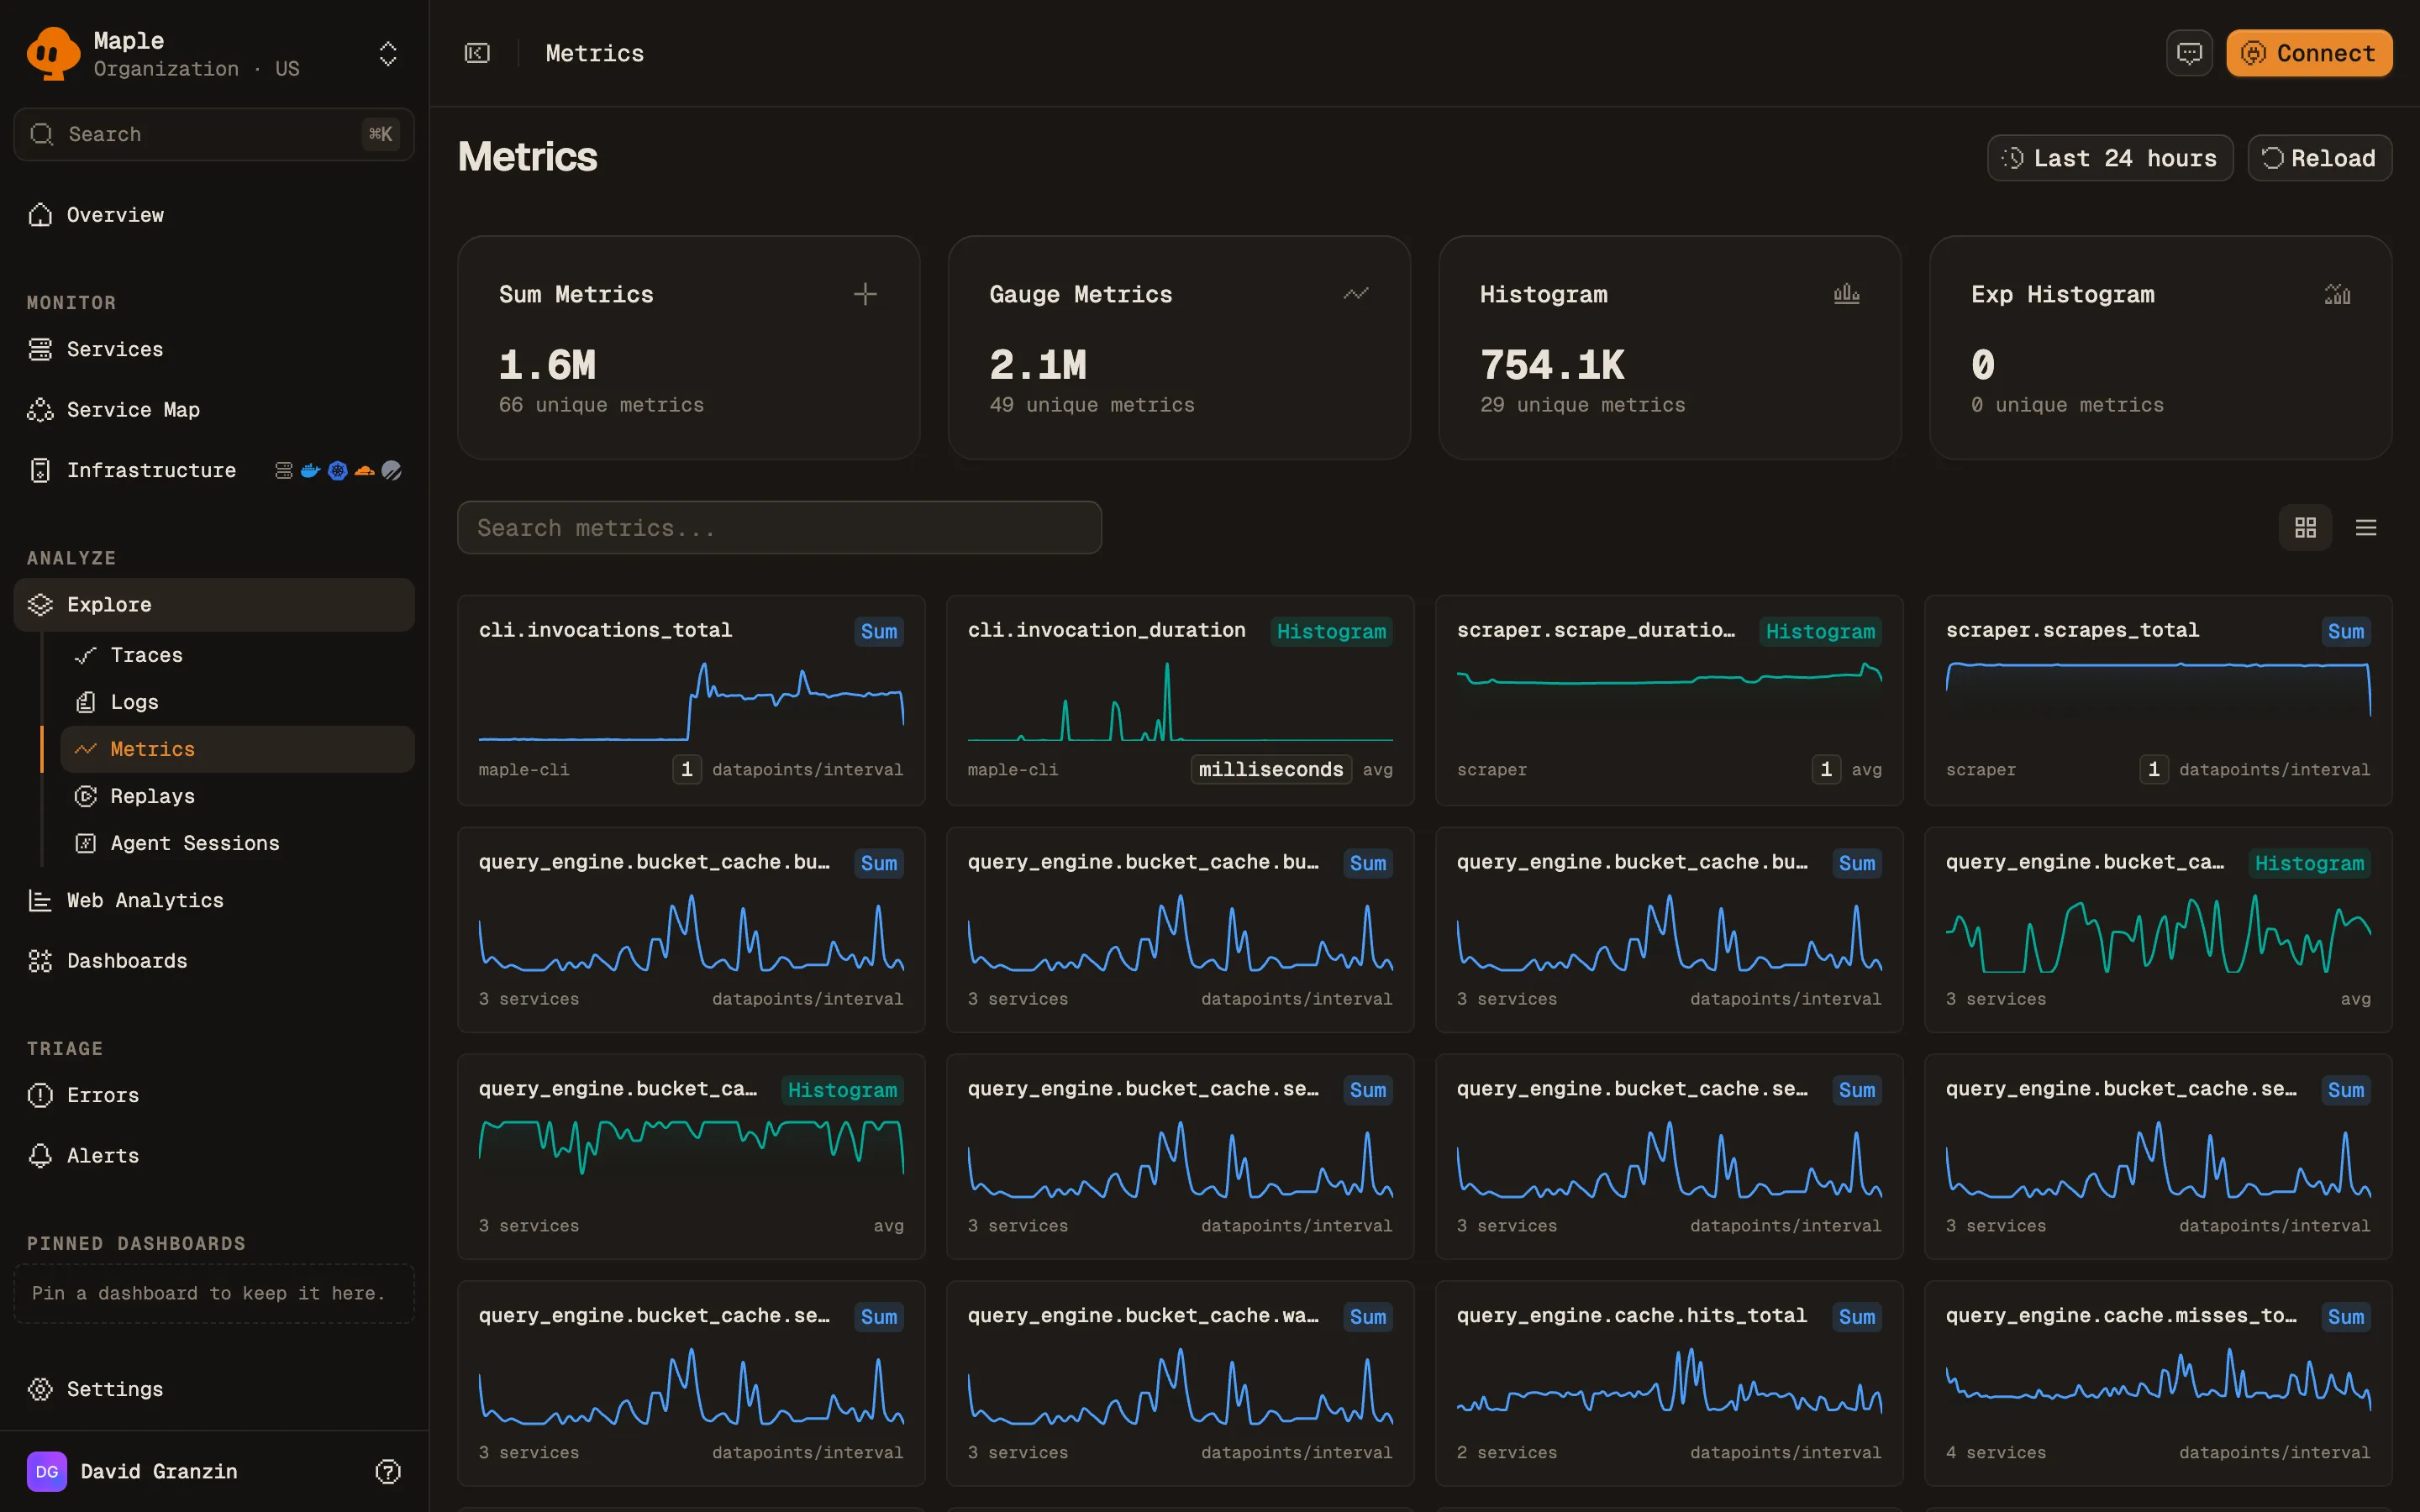Open the Alerts page
Viewport: 2420px width, 1512px height.
click(214, 1156)
